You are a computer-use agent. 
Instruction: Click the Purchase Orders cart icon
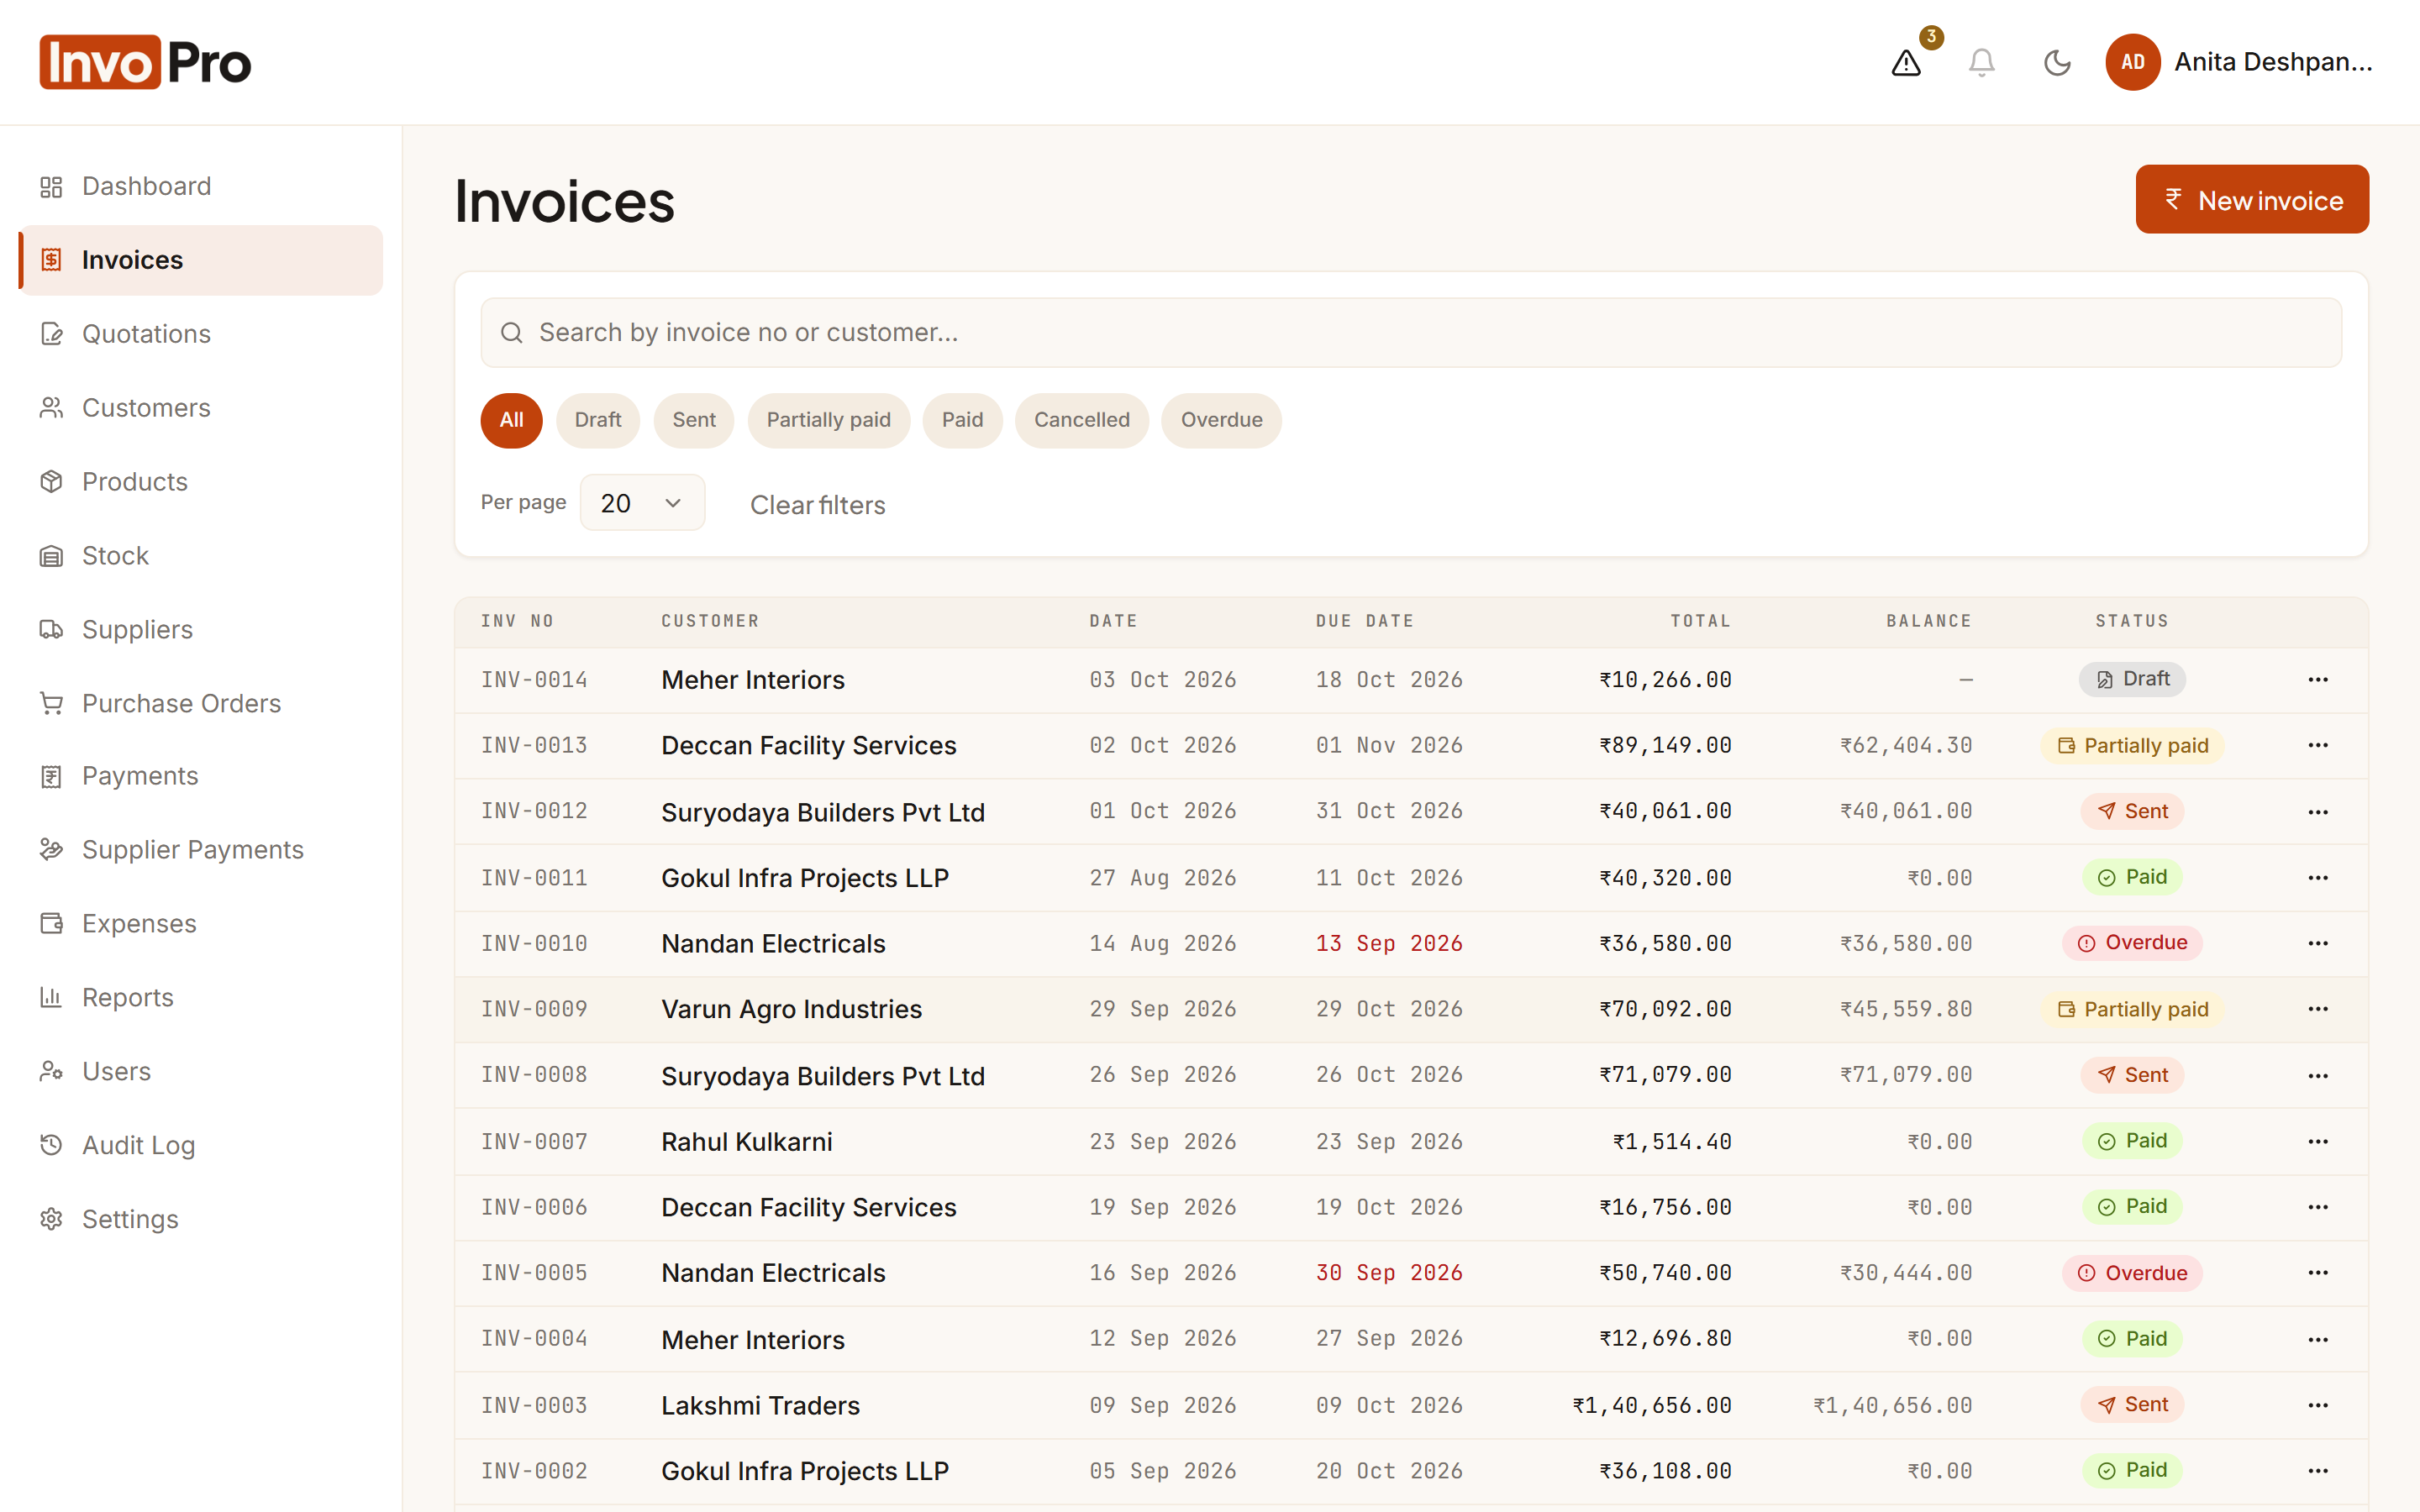(51, 703)
